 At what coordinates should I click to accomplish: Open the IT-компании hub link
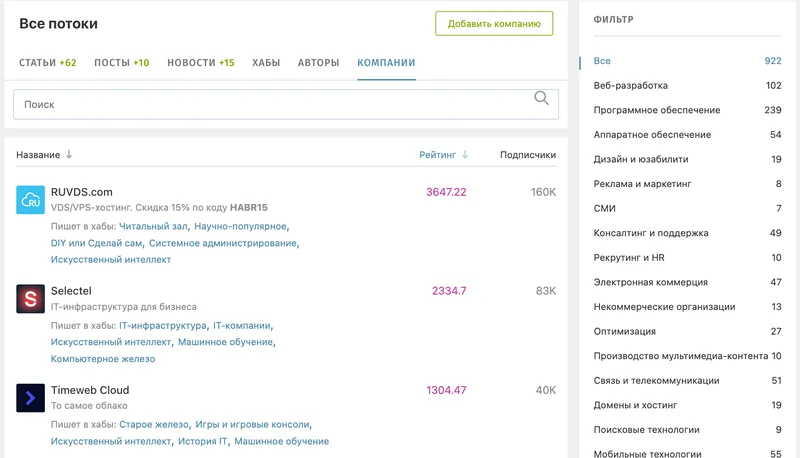click(x=242, y=325)
